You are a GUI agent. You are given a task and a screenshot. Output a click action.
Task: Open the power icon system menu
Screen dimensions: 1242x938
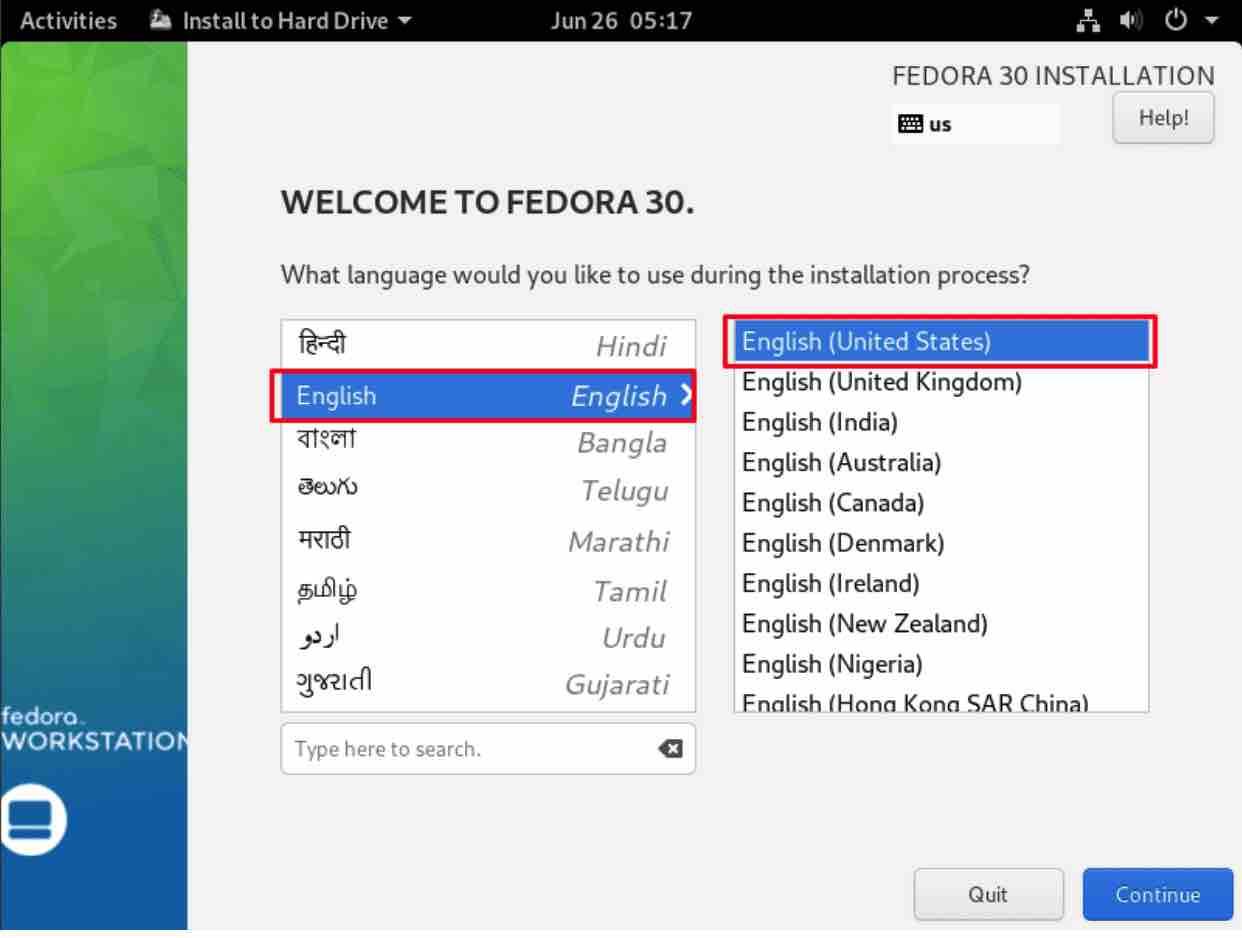(x=1175, y=21)
